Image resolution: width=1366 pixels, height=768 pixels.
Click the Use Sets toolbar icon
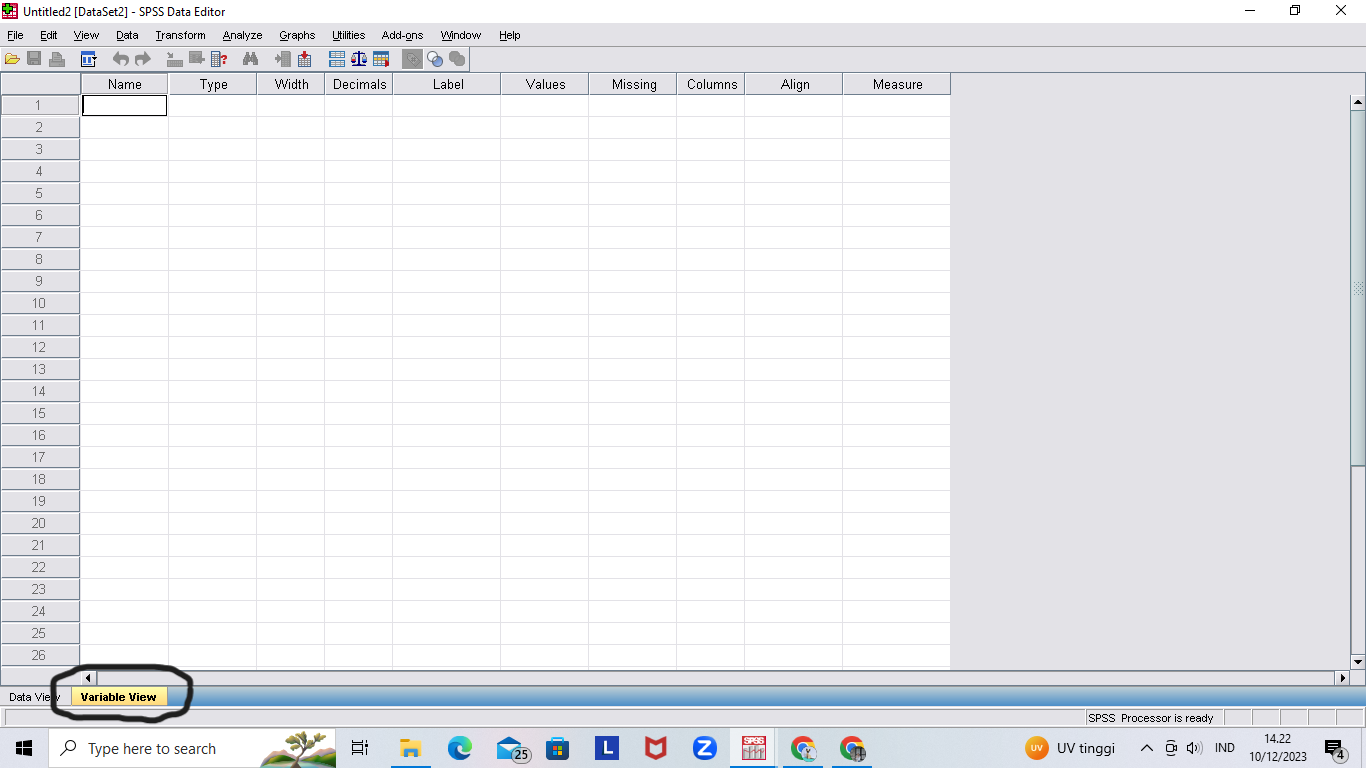pos(435,59)
